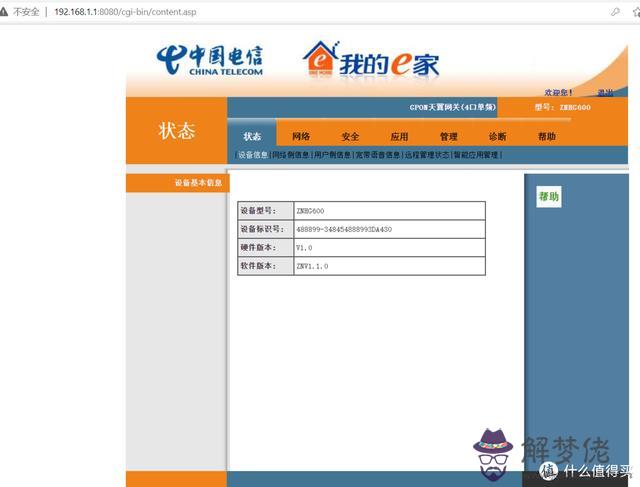Click the address bar URL 192.168.1.1:8080
This screenshot has width=640, height=487.
tap(125, 12)
